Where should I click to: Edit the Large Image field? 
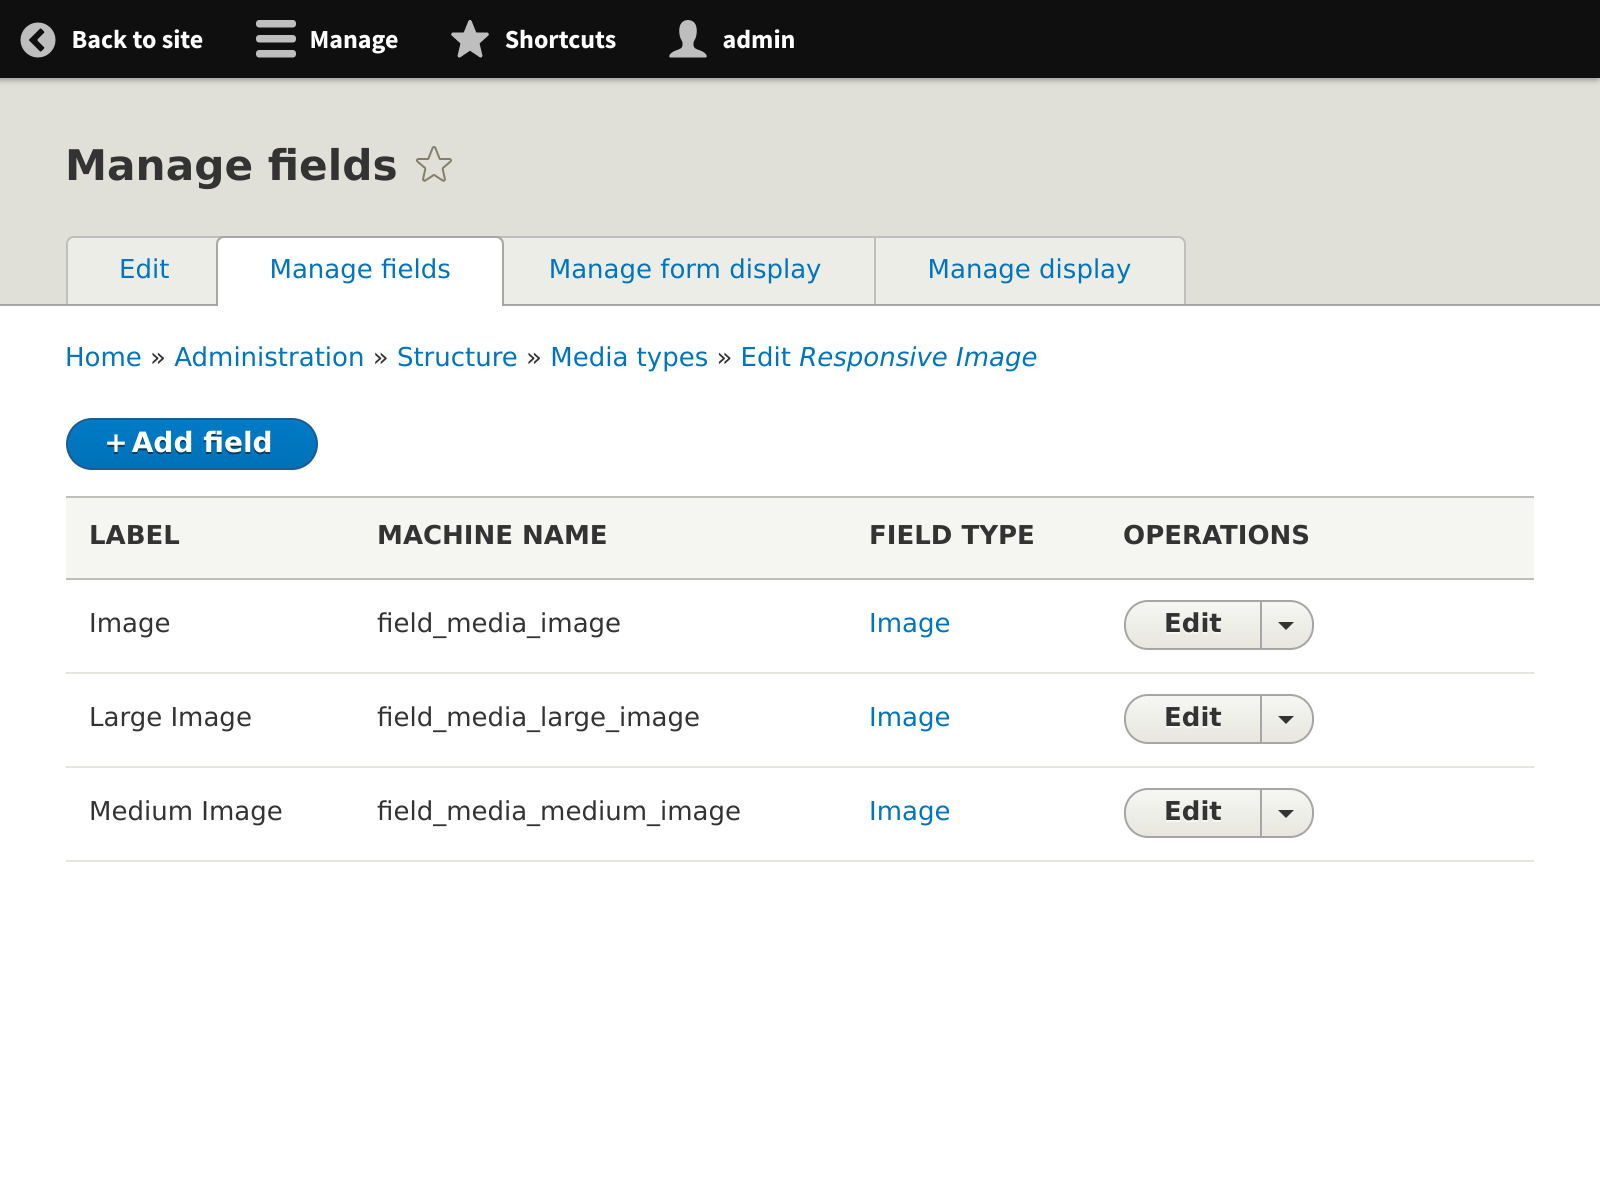click(x=1190, y=718)
